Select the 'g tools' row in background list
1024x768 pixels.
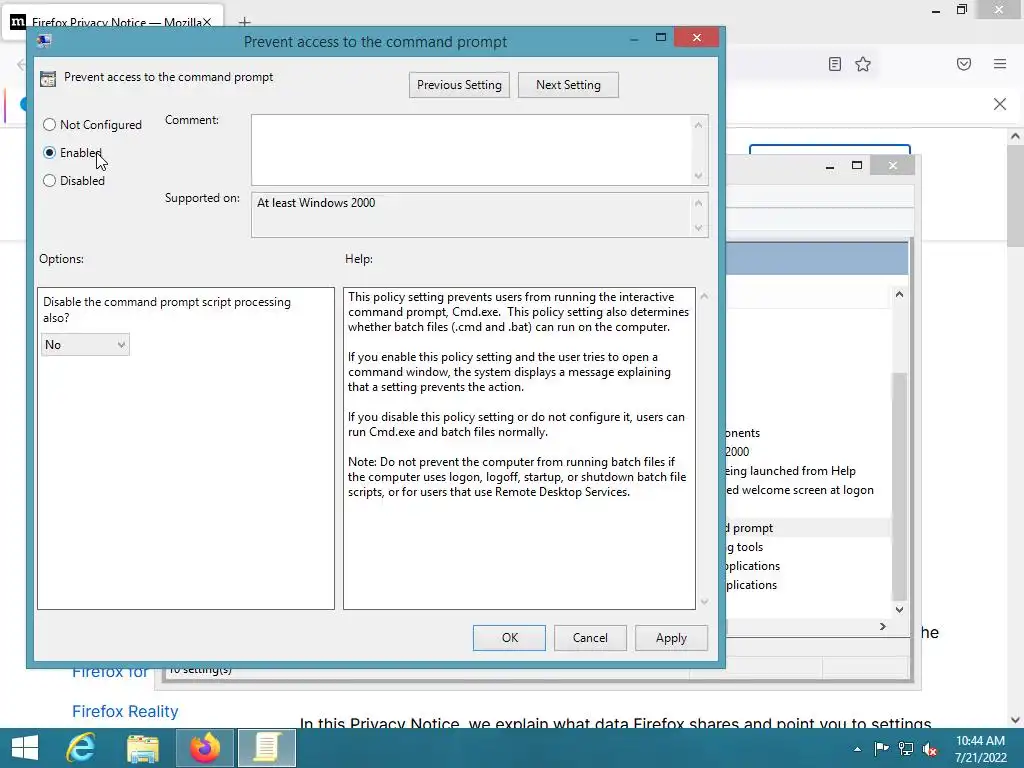(807, 547)
